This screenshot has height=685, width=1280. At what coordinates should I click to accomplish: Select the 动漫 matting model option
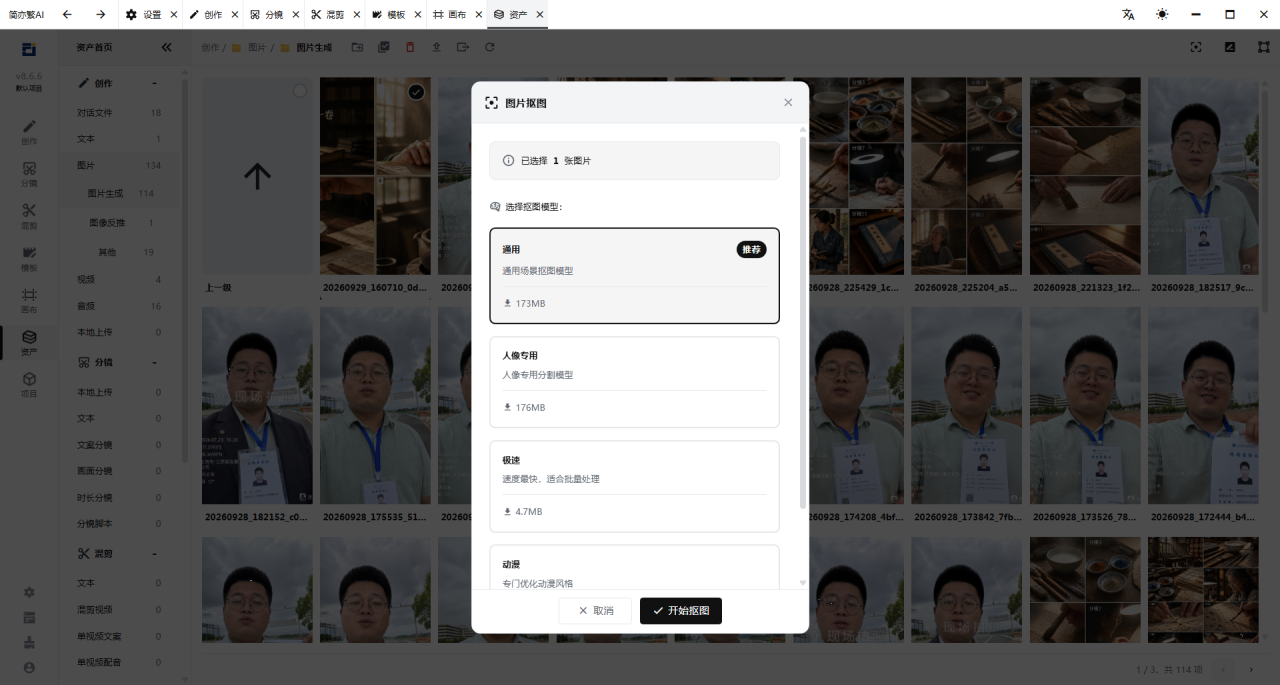click(634, 567)
